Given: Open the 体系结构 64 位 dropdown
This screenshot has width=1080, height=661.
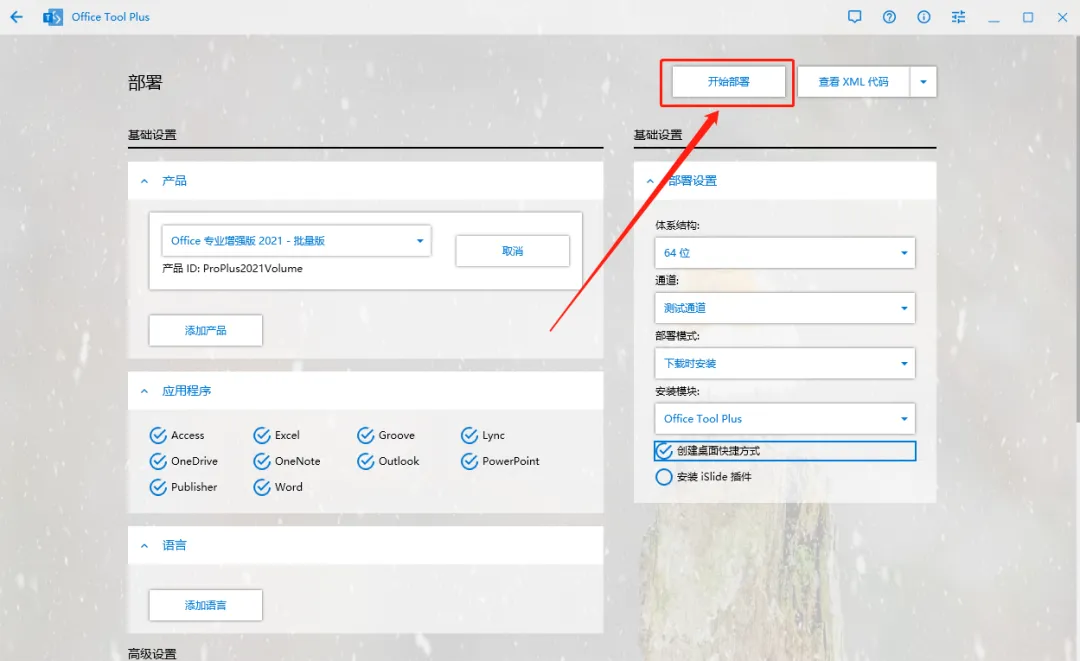Looking at the screenshot, I should coord(785,253).
